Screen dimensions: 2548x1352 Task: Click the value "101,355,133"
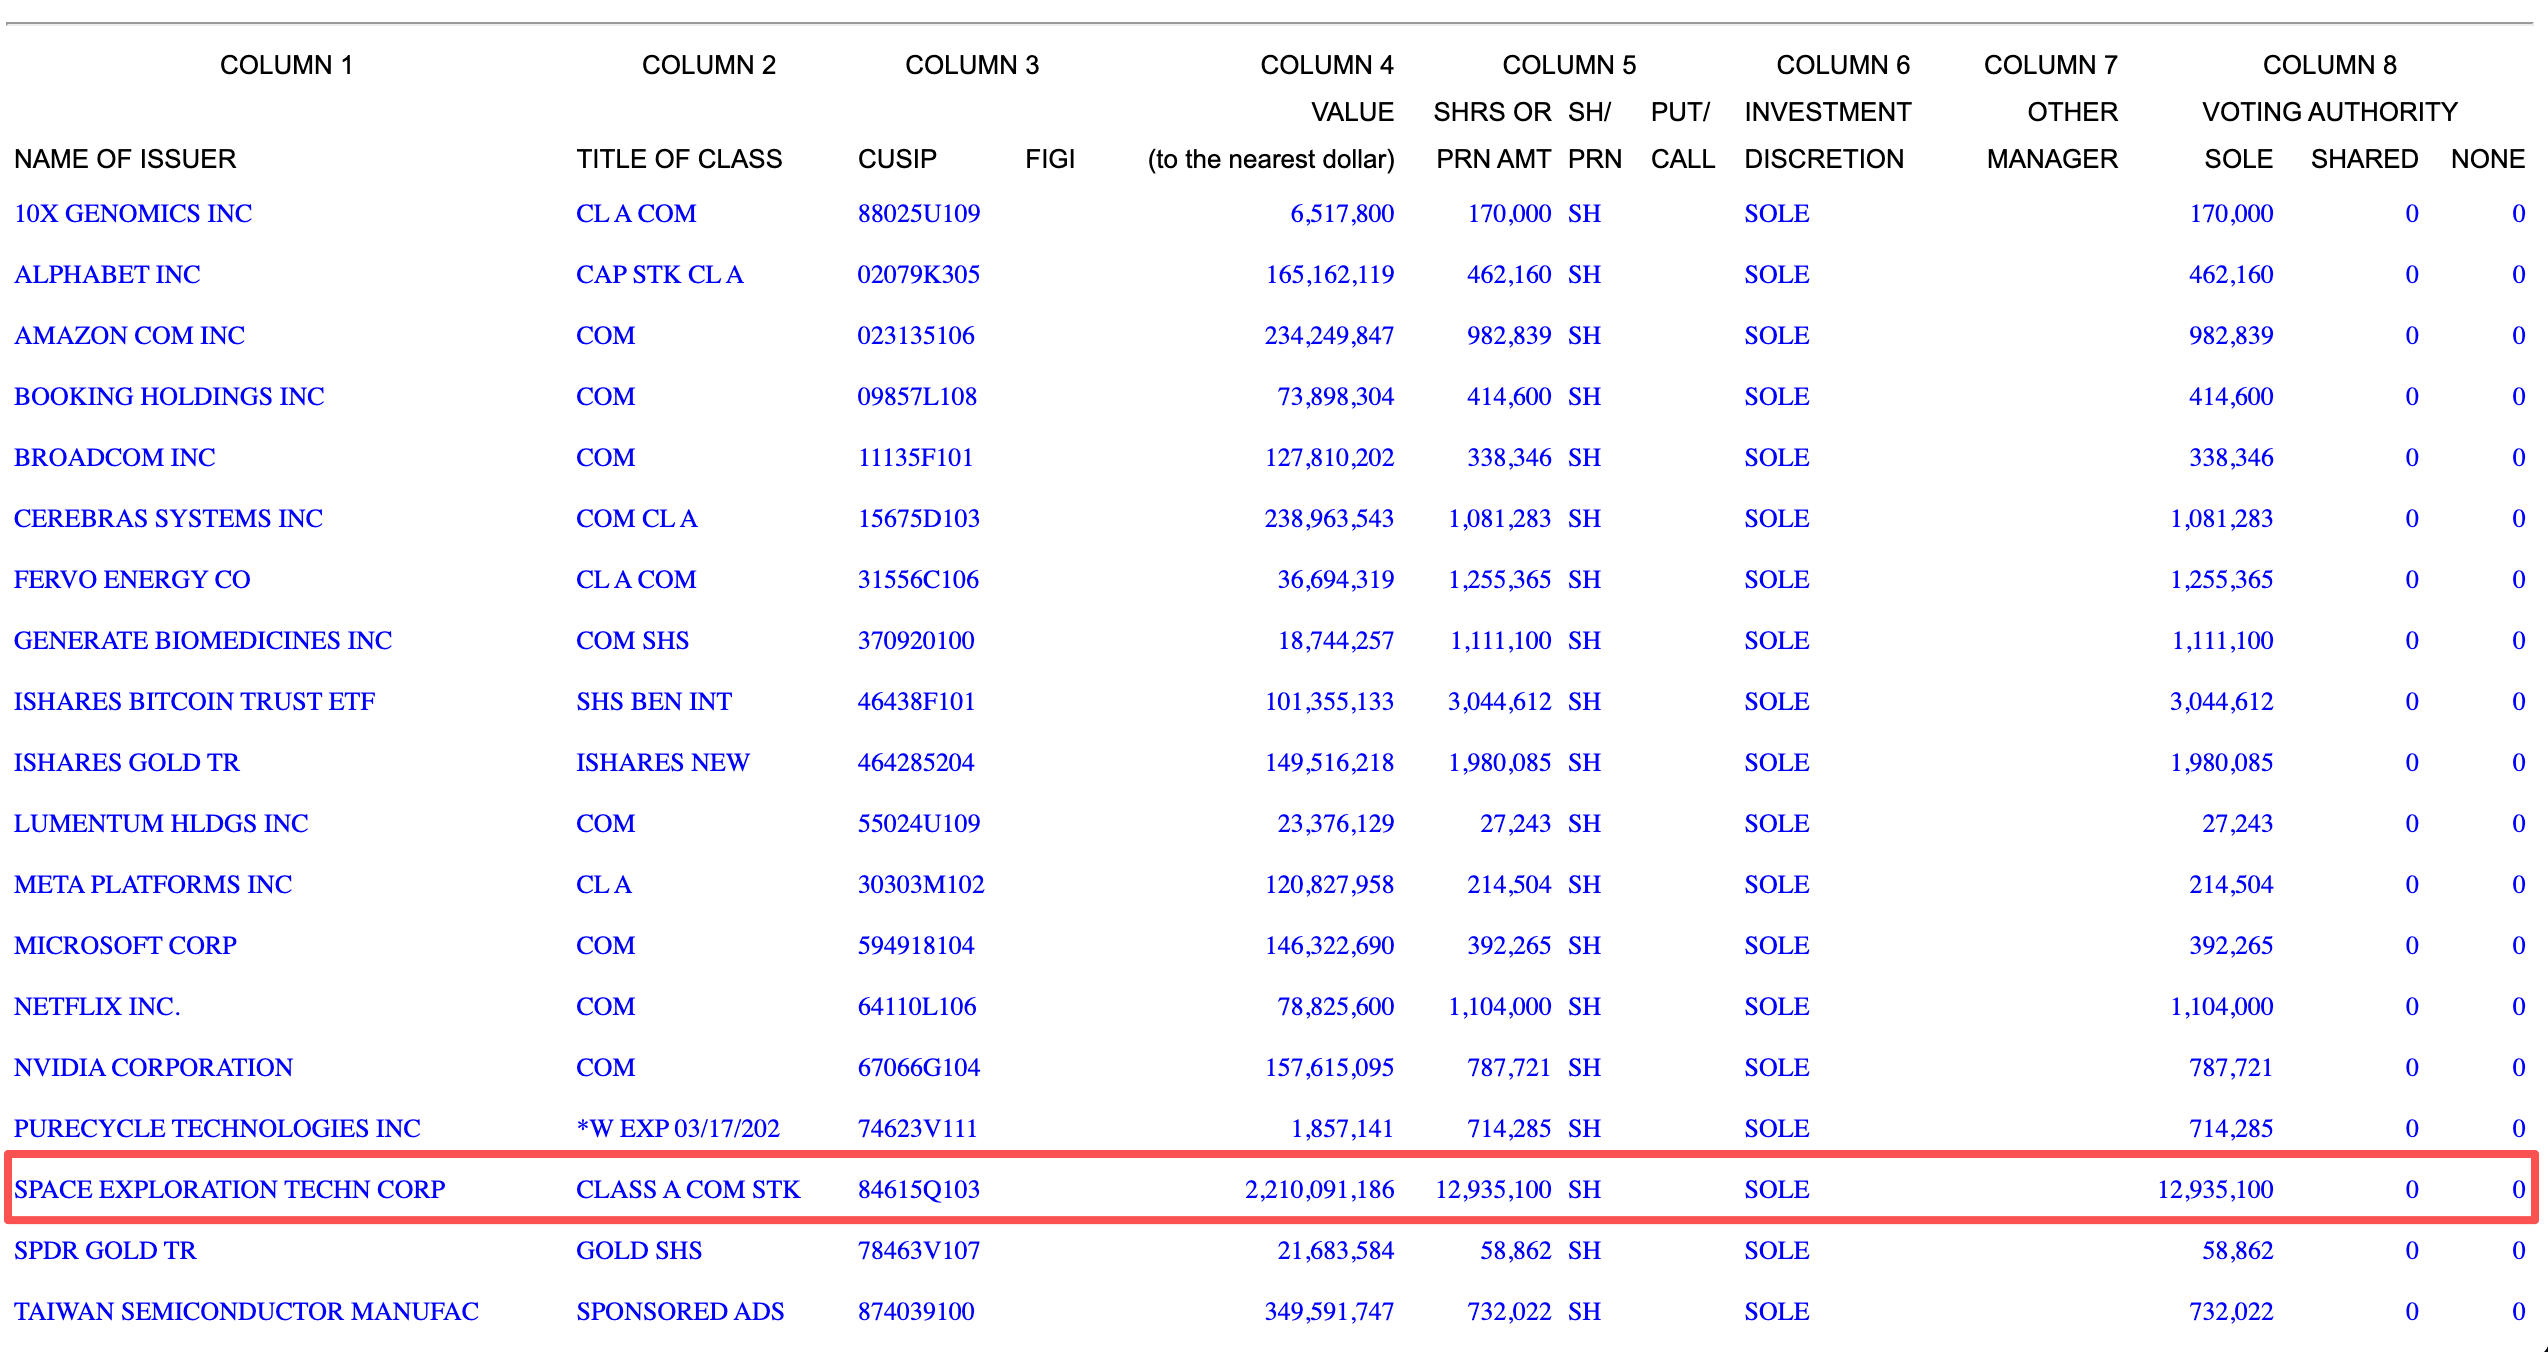(1330, 701)
